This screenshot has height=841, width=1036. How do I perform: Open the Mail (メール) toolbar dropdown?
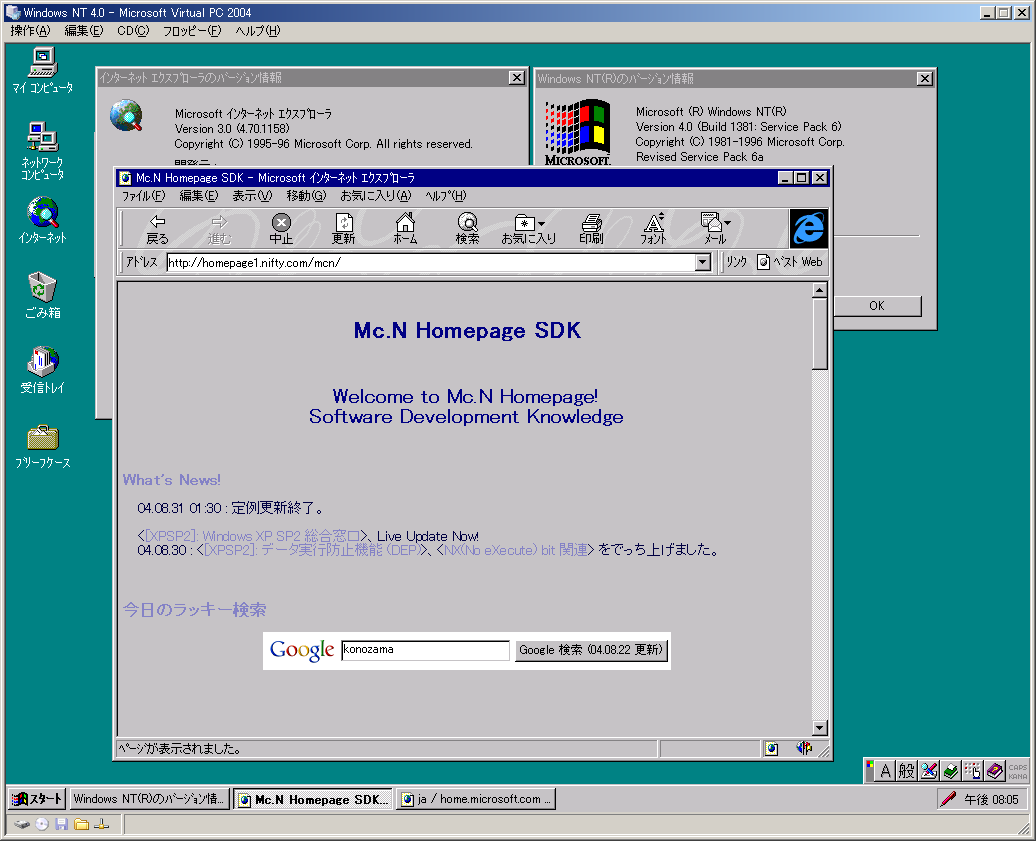715,229
